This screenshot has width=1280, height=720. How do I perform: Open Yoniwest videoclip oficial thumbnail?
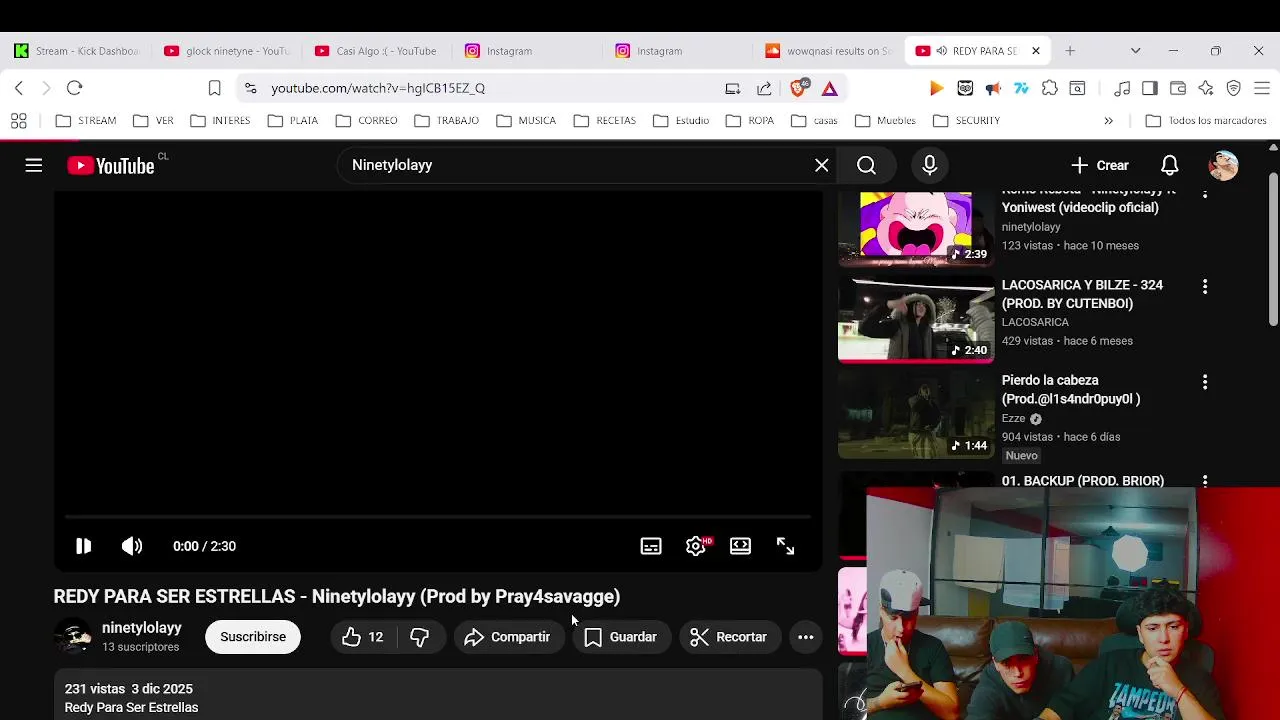tap(916, 229)
